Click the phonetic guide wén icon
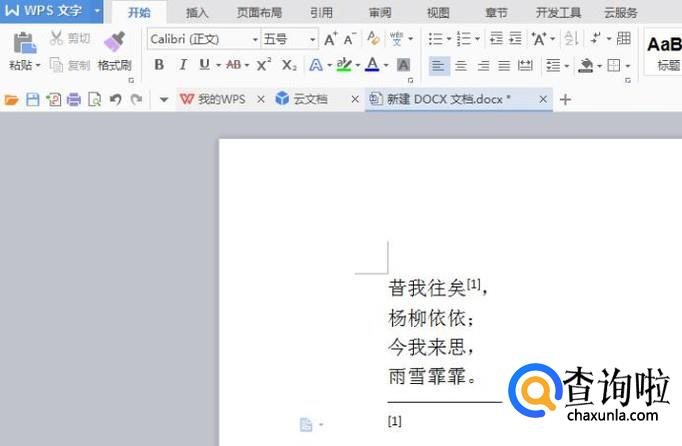Screen dimensions: 682x446 [x=396, y=39]
